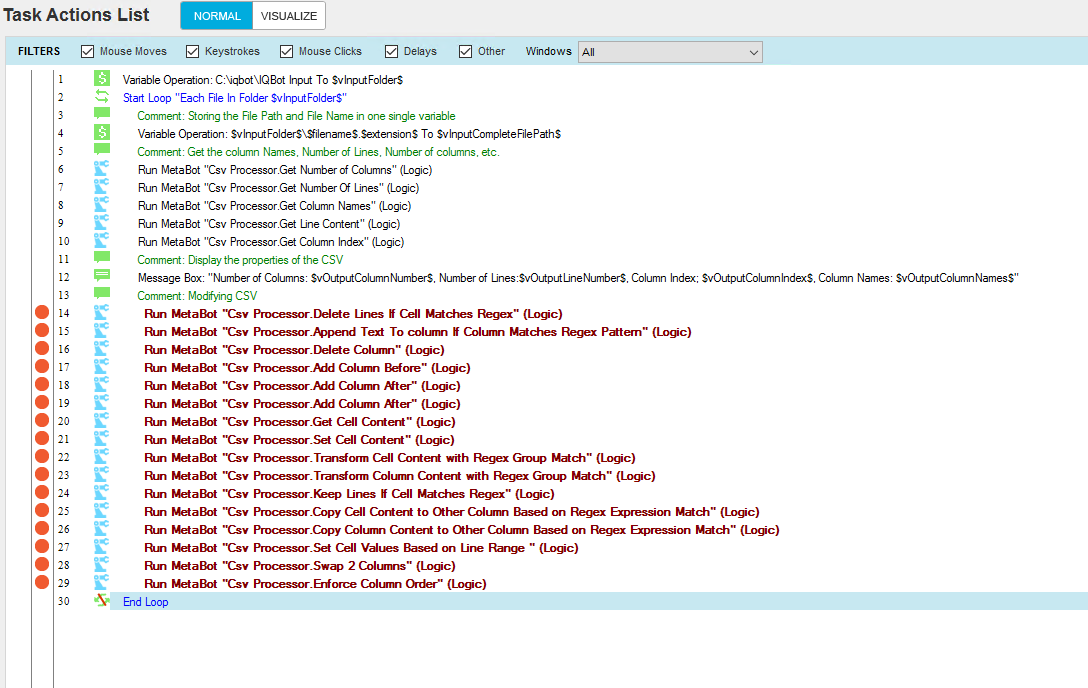Click the comment icon on line 11
This screenshot has height=688, width=1088.
click(102, 258)
